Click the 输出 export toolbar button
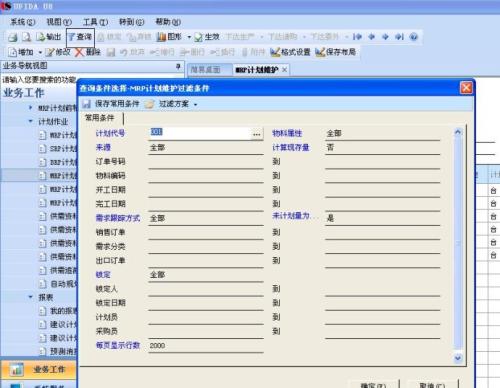500x388 pixels. pyautogui.click(x=48, y=37)
